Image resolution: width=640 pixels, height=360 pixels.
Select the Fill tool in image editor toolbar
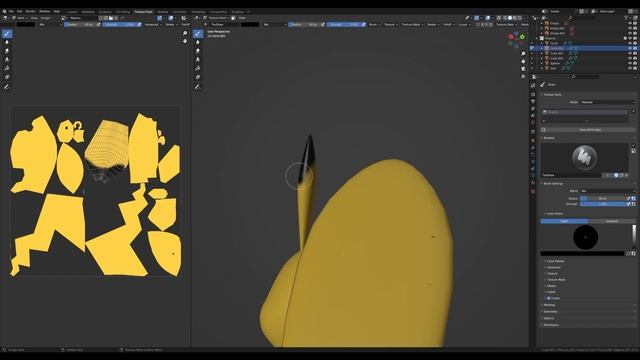[x=7, y=68]
